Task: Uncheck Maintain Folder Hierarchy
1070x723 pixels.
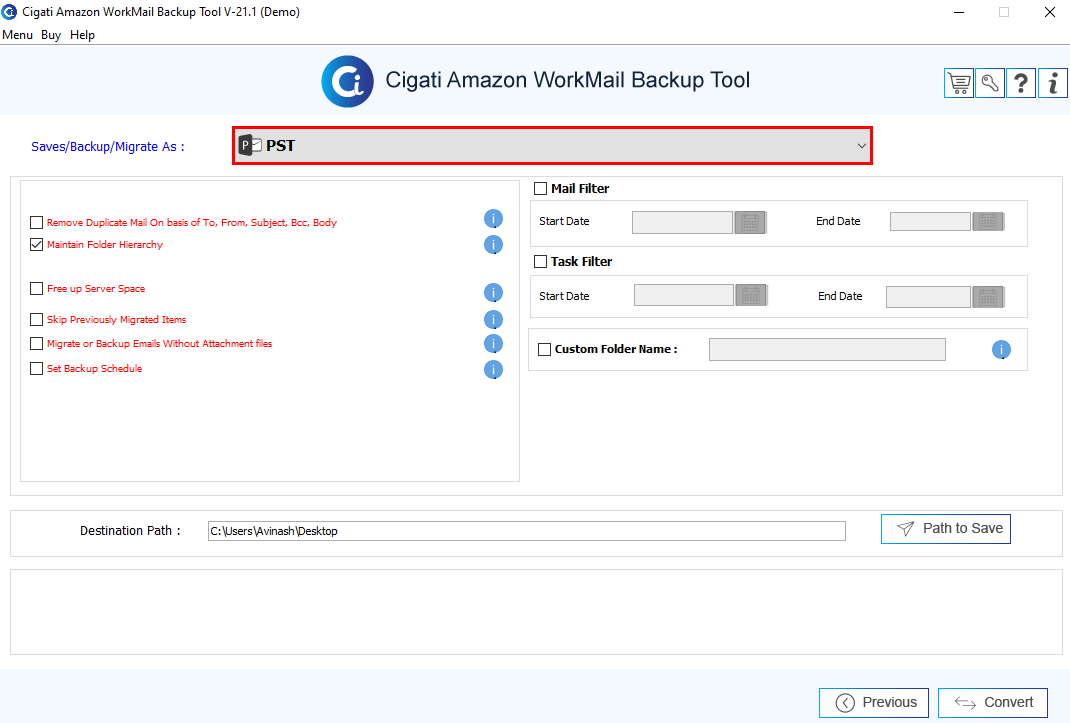Action: pyautogui.click(x=37, y=244)
